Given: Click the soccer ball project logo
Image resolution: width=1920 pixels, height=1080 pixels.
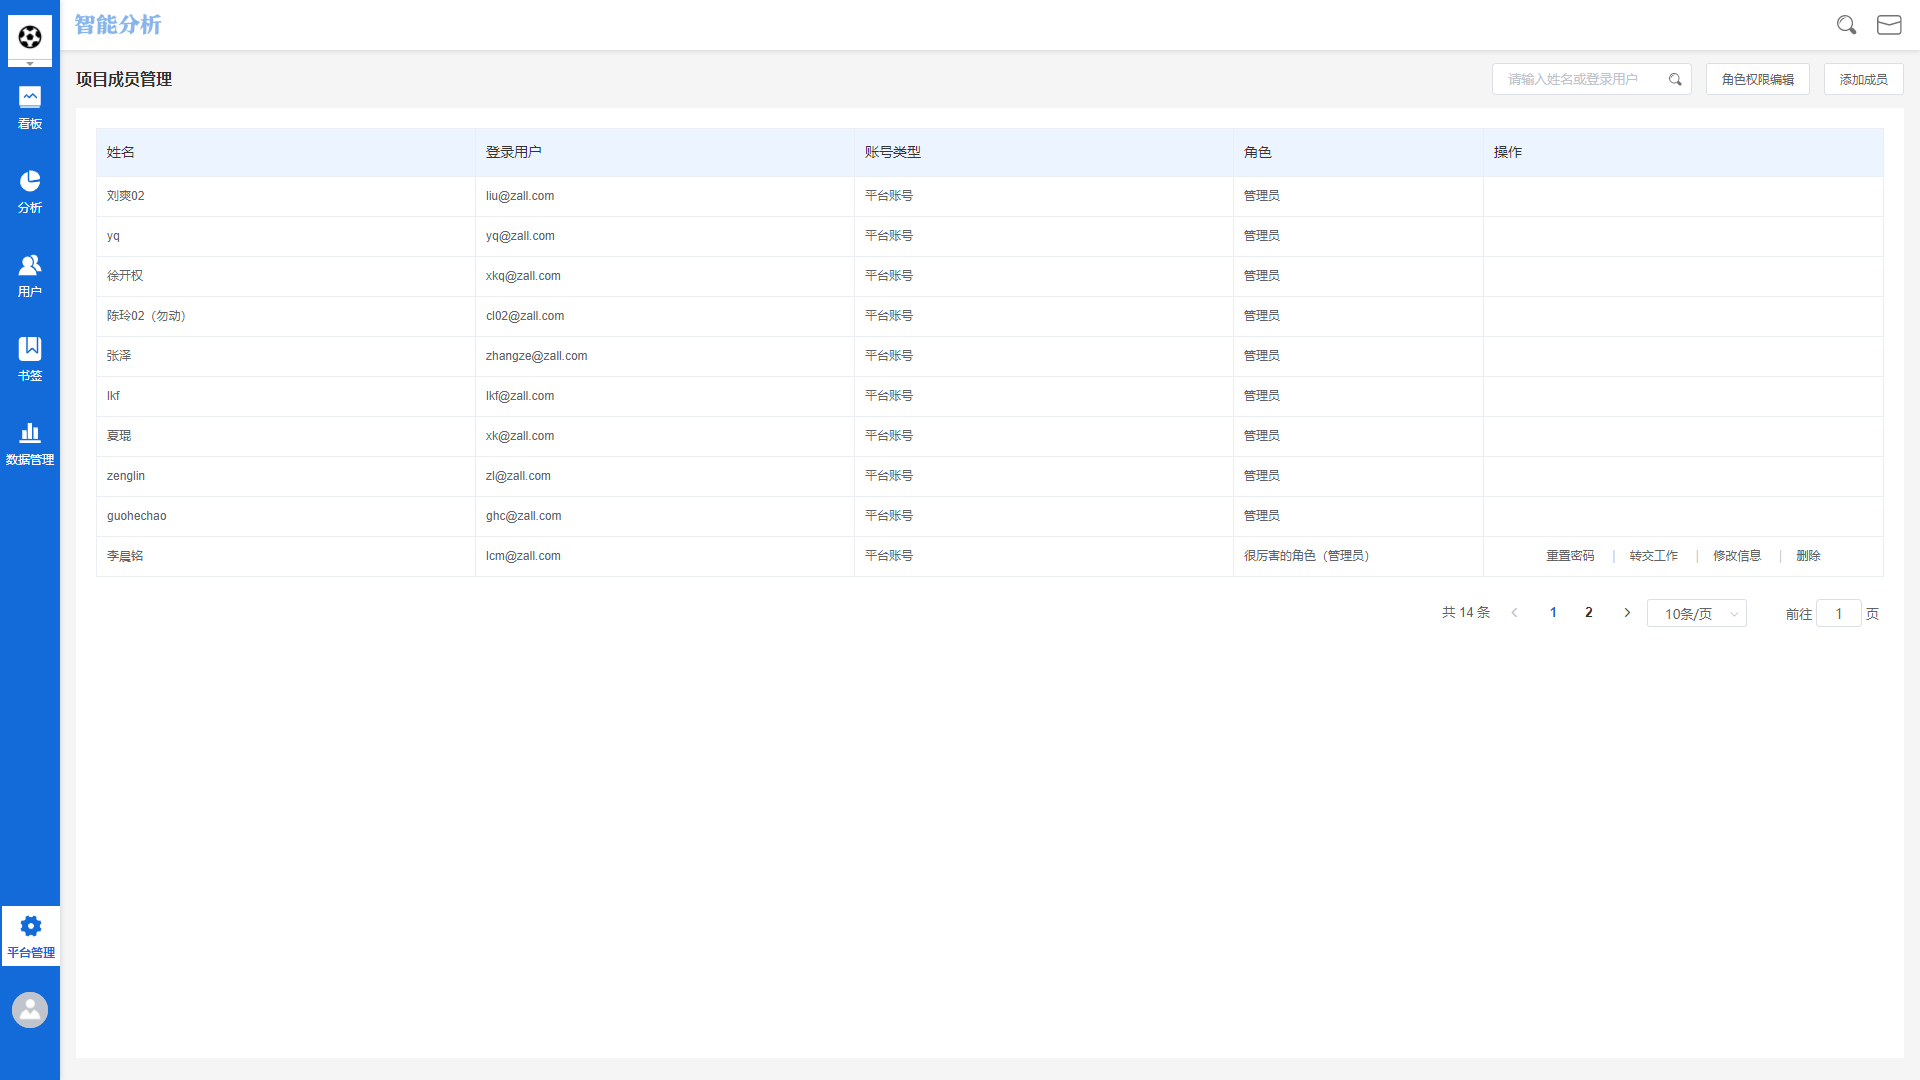Looking at the screenshot, I should [x=30, y=37].
